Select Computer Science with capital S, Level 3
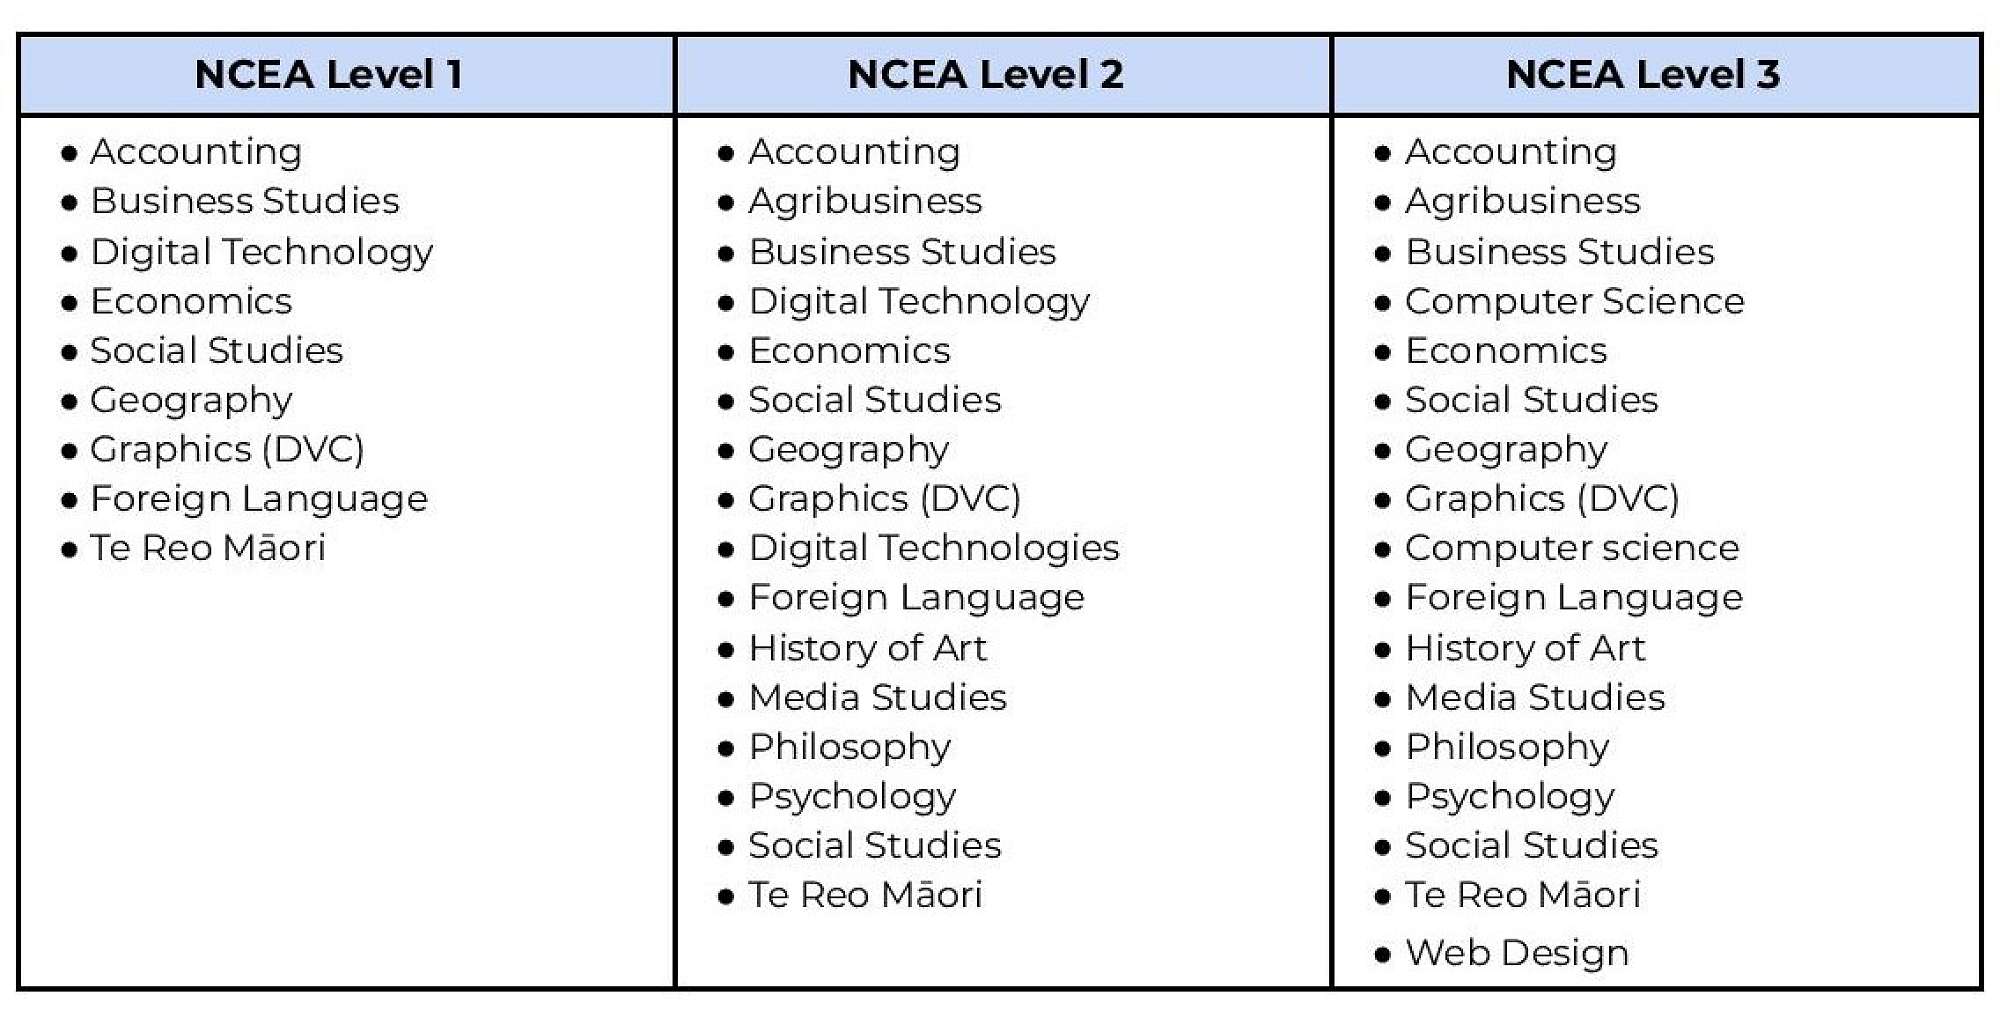2000x1018 pixels. [x=1574, y=301]
